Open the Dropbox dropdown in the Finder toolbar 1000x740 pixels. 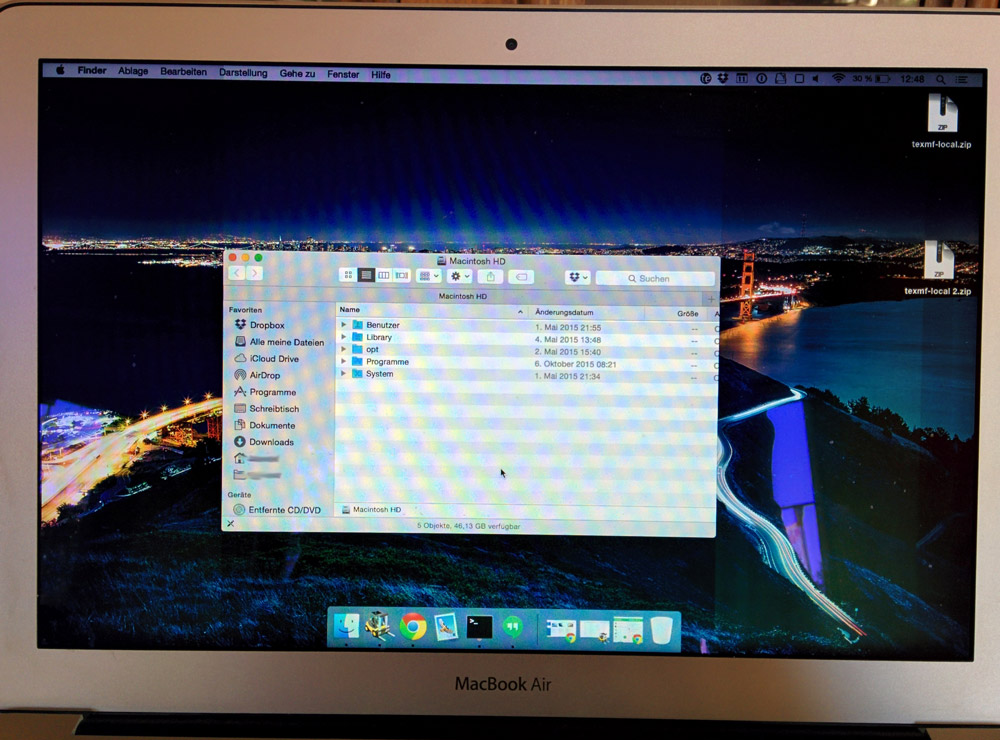coord(576,277)
